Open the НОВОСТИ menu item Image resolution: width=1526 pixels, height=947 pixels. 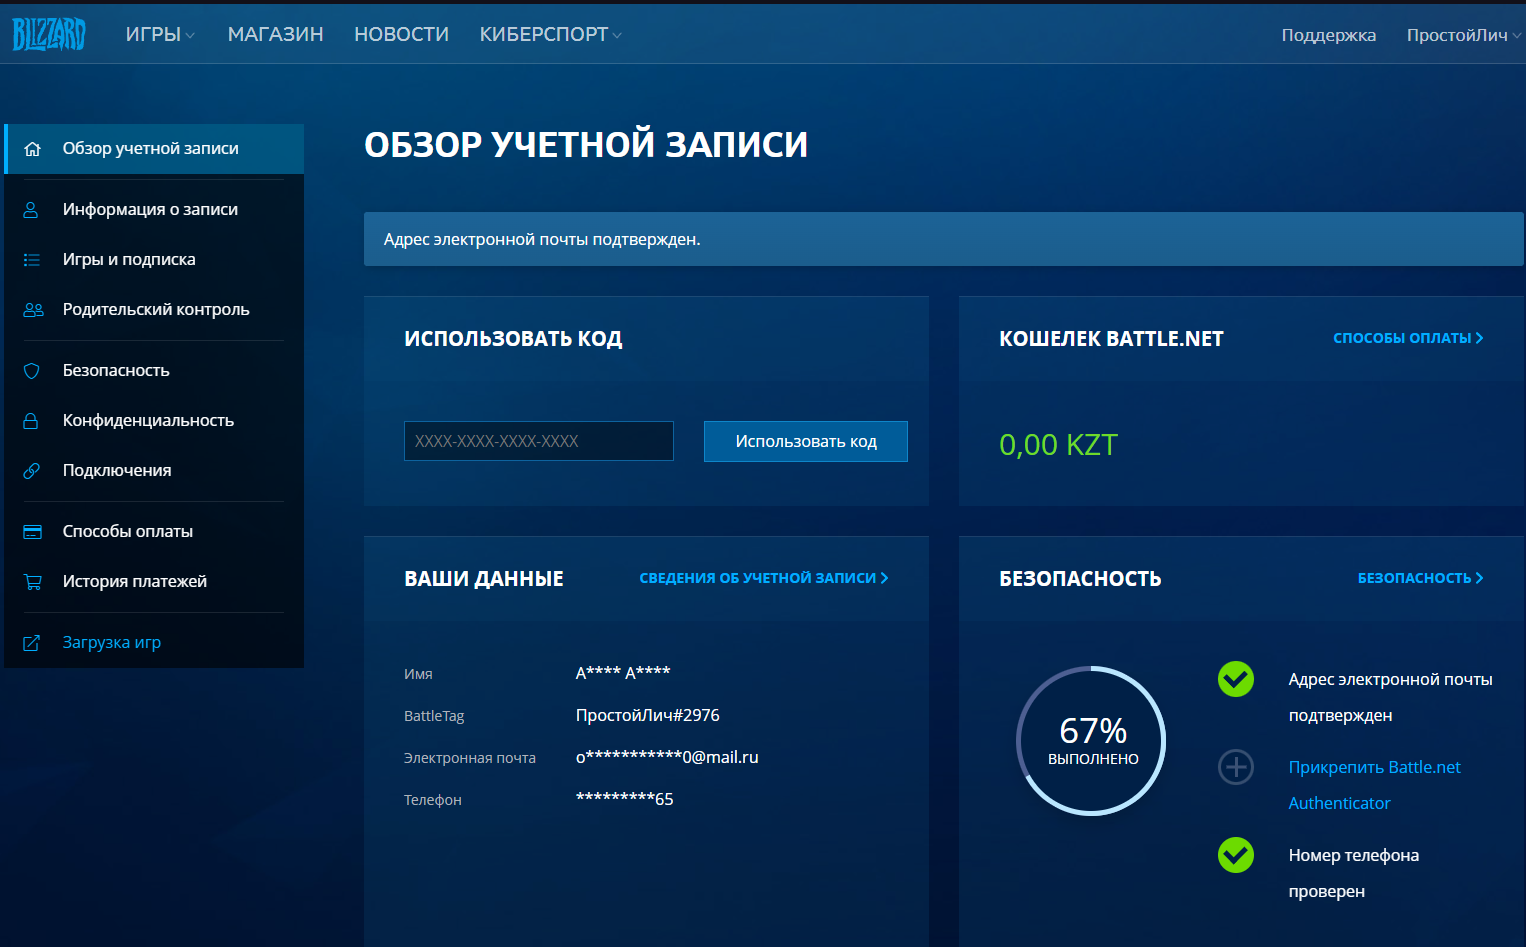(x=401, y=35)
